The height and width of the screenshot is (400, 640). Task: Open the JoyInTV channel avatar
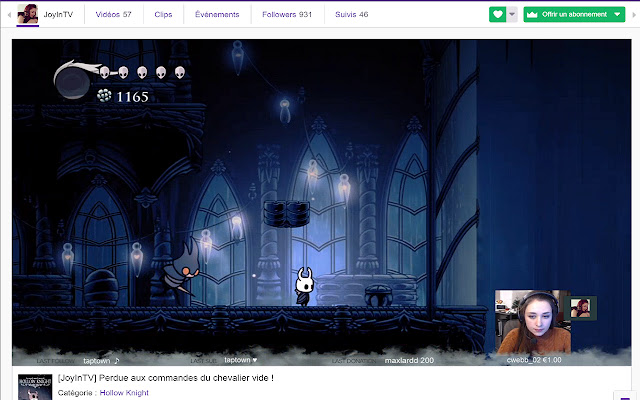[28, 14]
